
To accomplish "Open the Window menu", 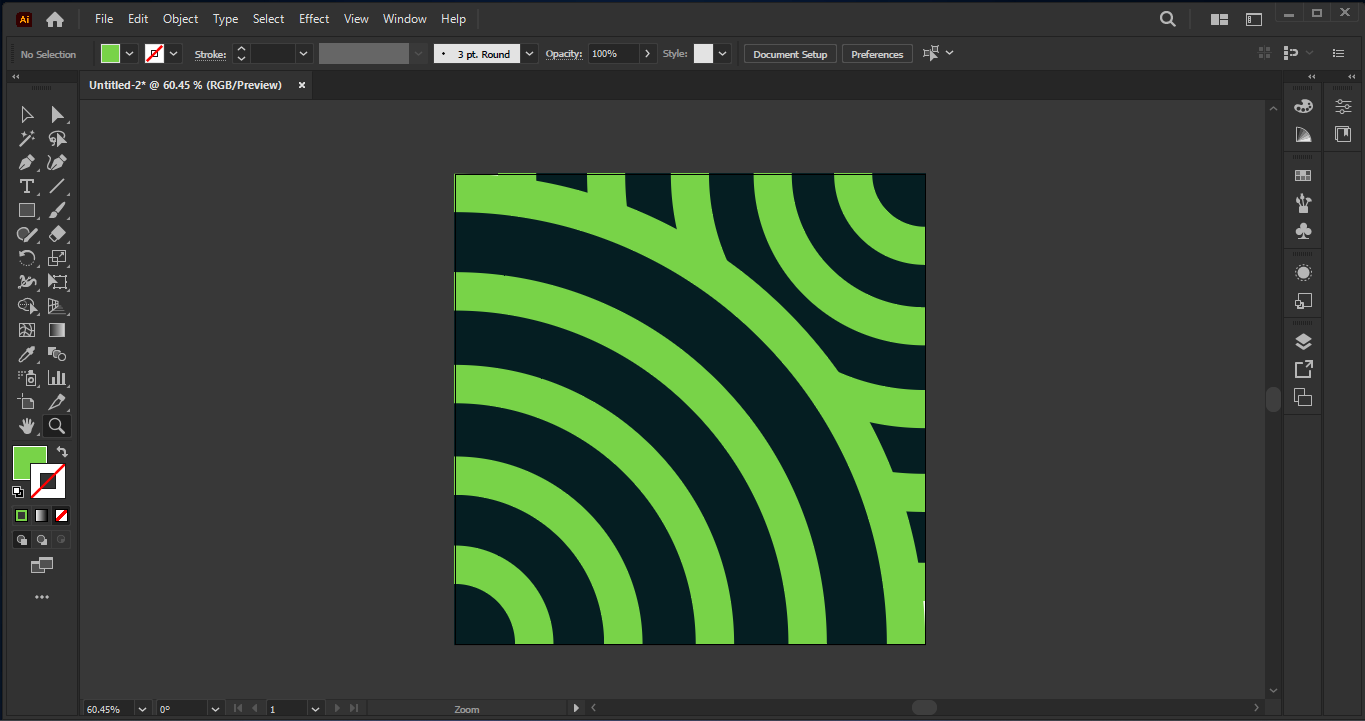I will tap(404, 19).
